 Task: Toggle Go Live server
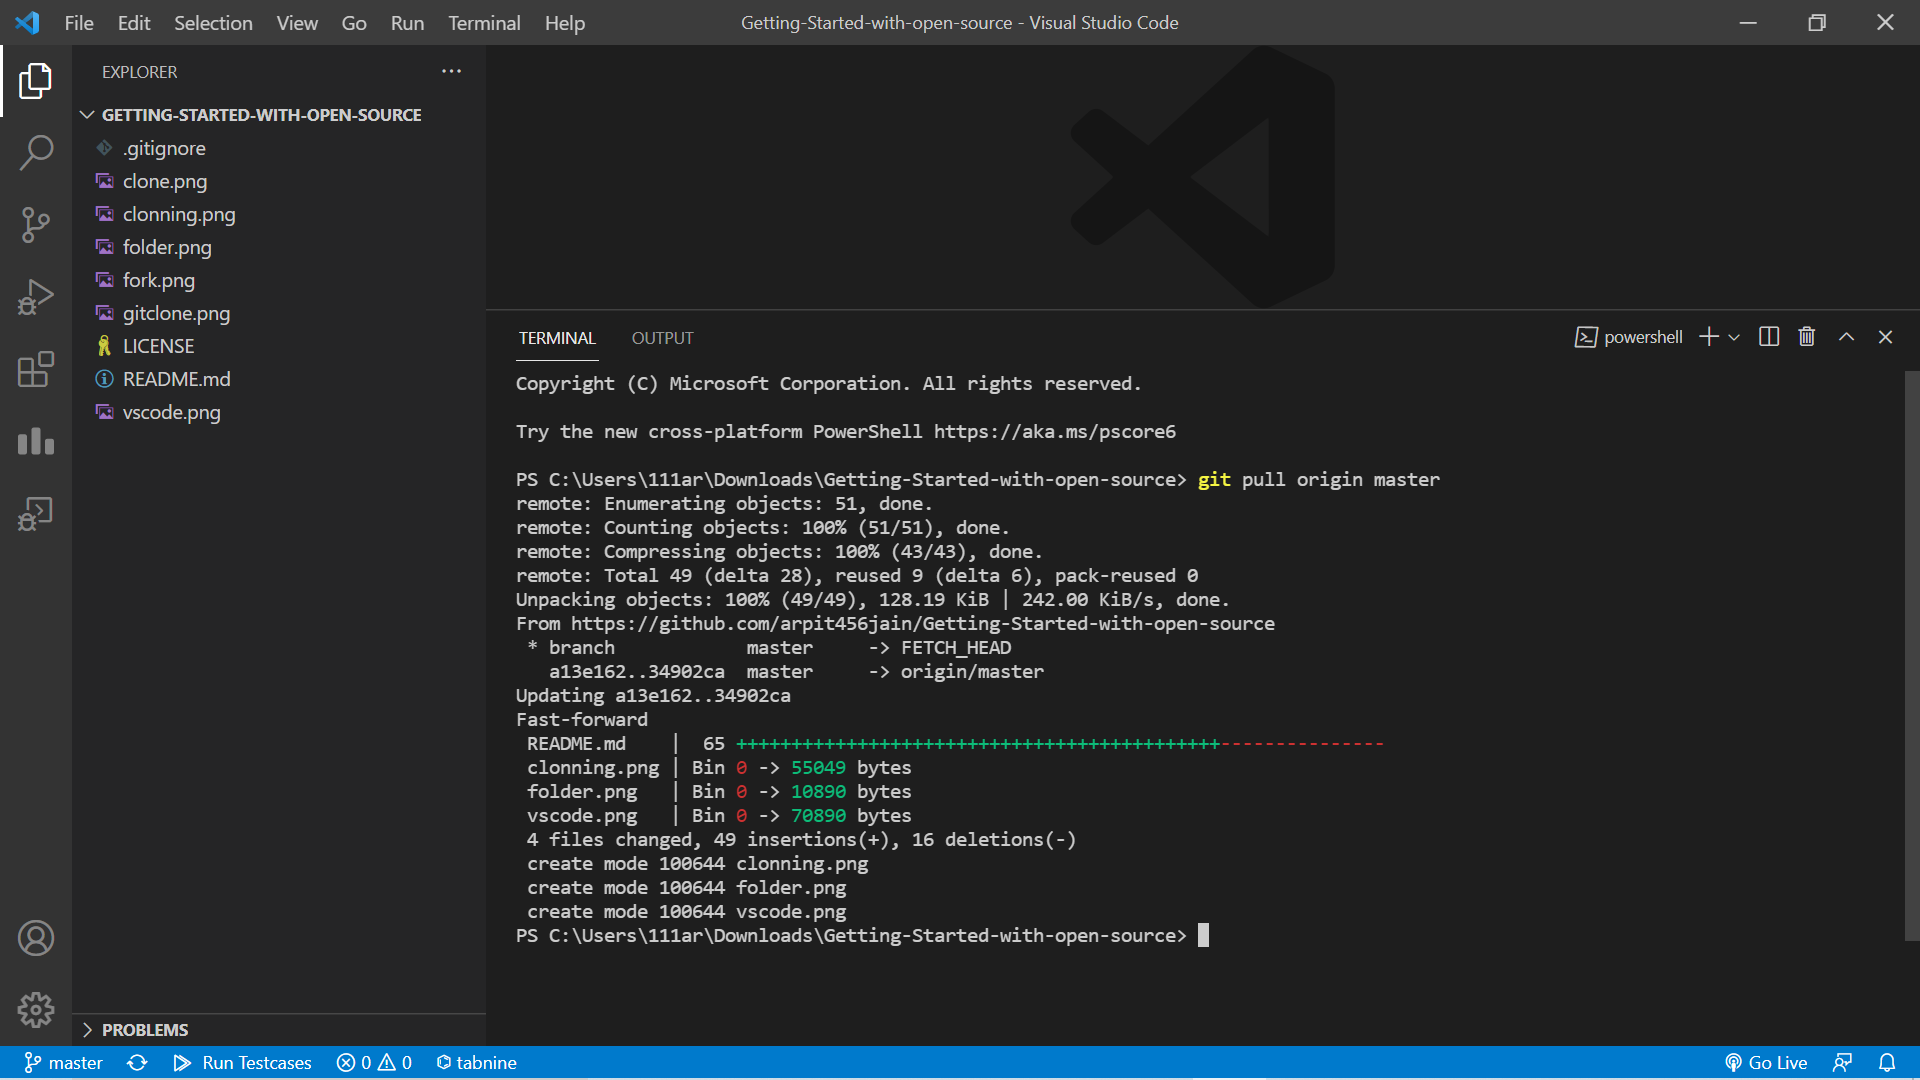click(x=1766, y=1063)
